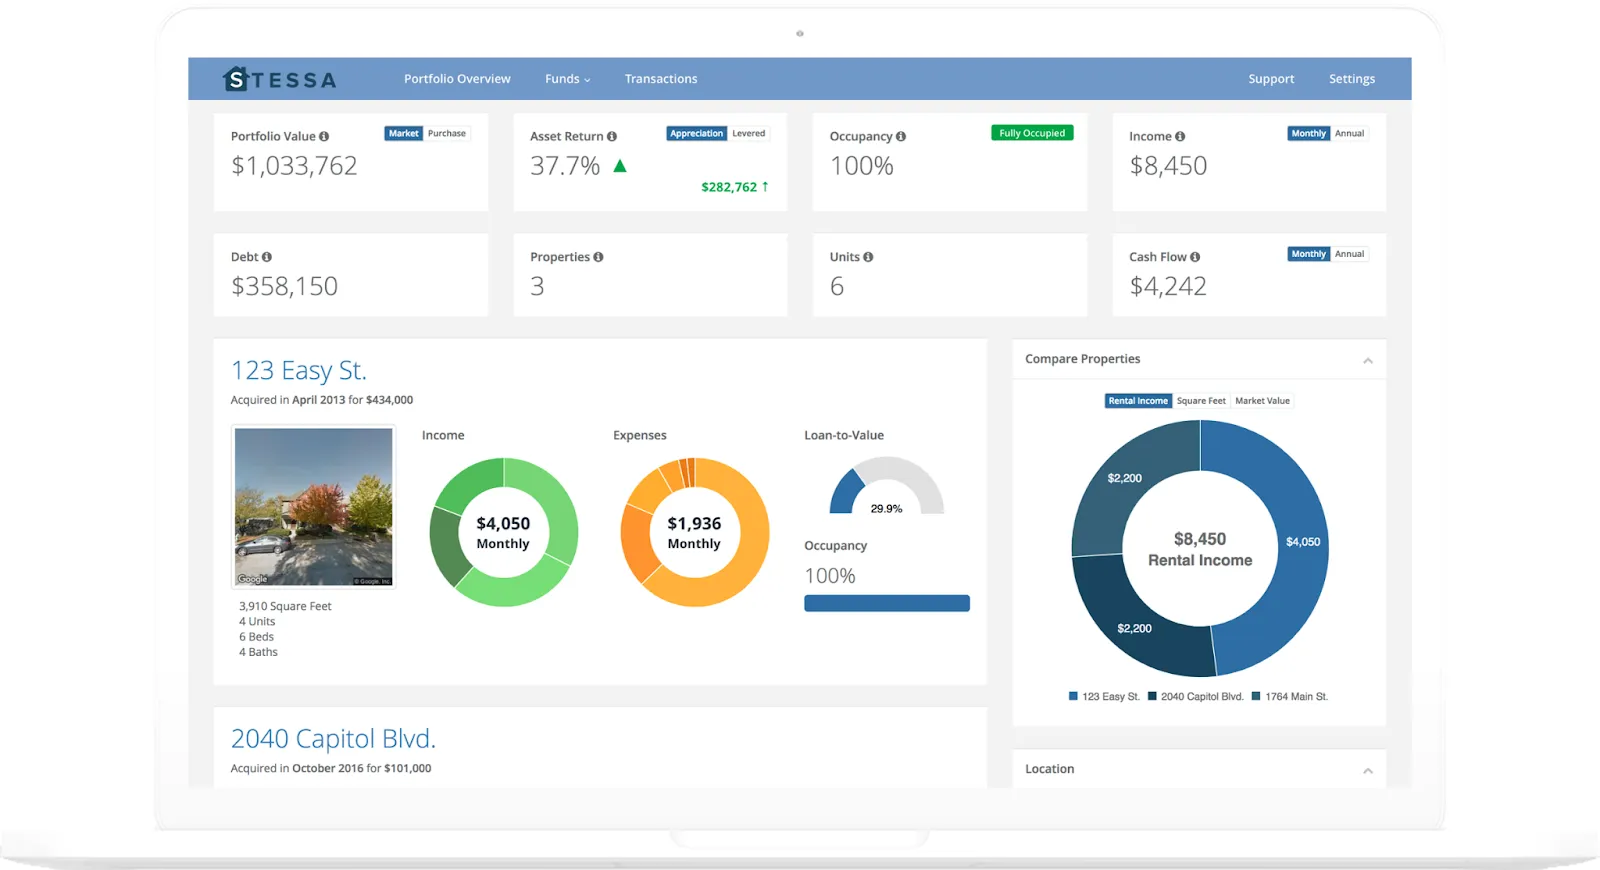Open Support in the header
Image resolution: width=1600 pixels, height=870 pixels.
pyautogui.click(x=1271, y=79)
